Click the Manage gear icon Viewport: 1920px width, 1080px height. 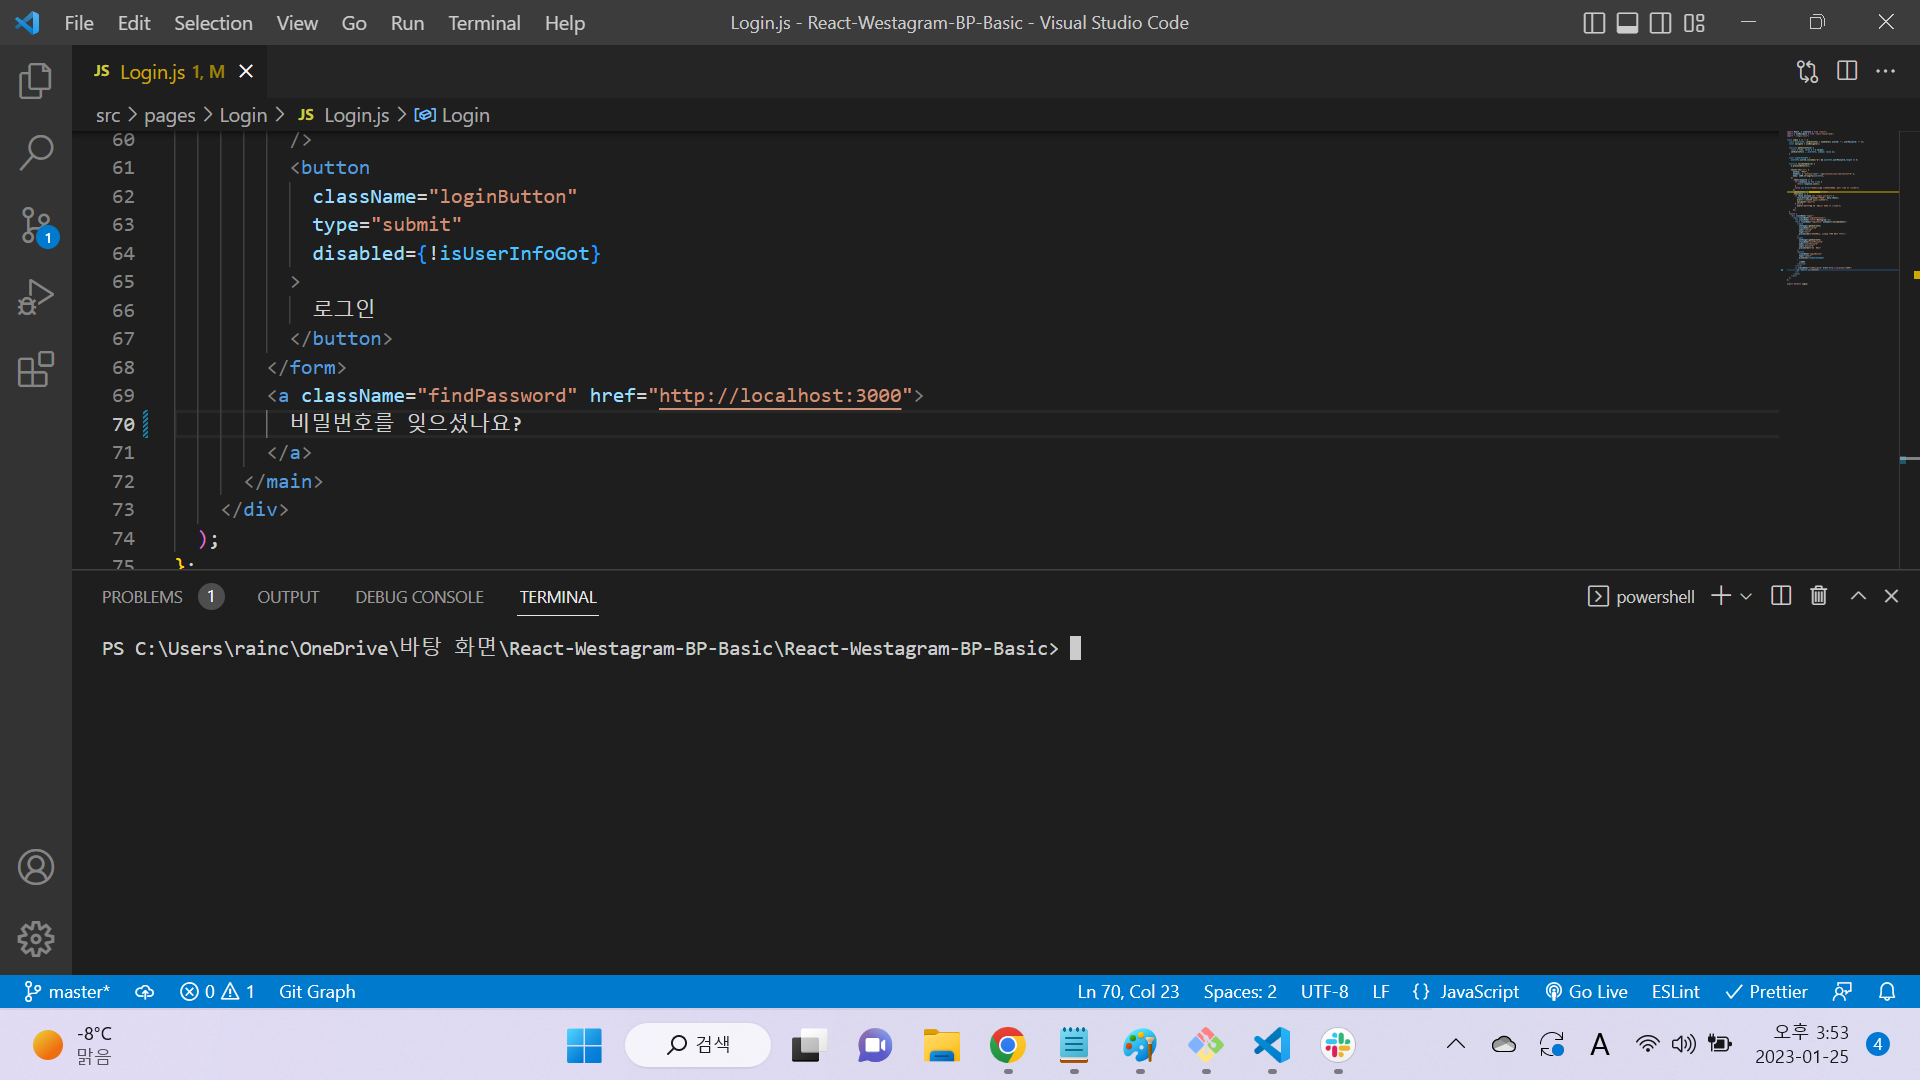(36, 938)
